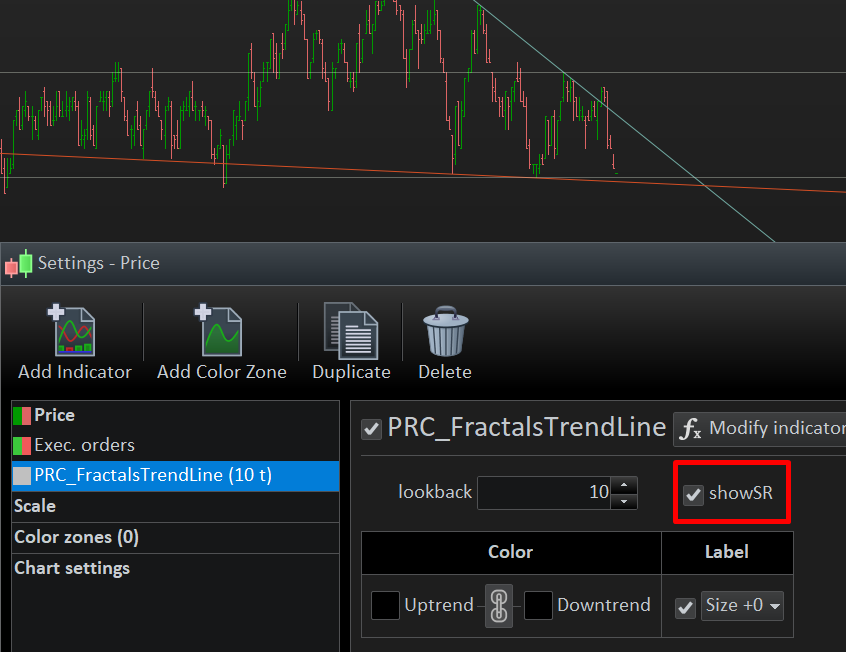846x652 pixels.
Task: Click the chain link icon between colors
Action: [499, 606]
